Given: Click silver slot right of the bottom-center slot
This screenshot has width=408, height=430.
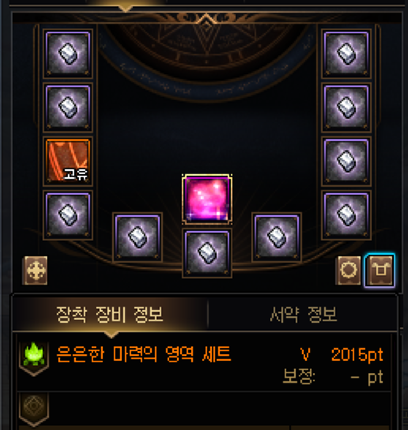Looking at the screenshot, I should tap(277, 237).
